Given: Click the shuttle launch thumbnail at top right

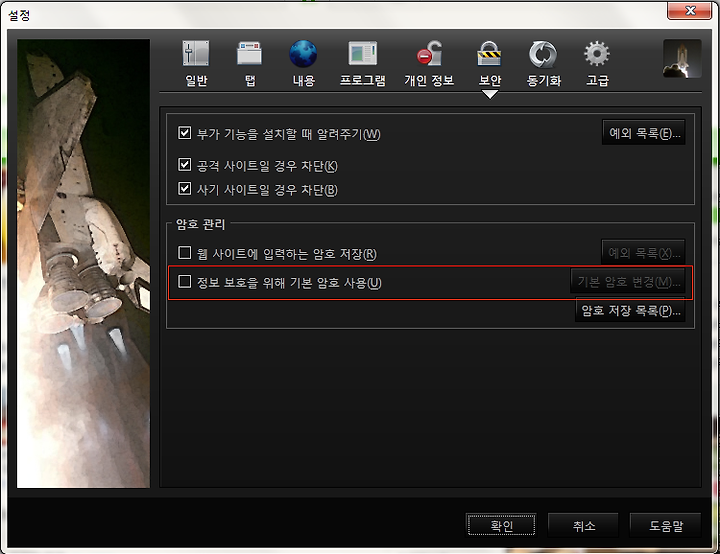Looking at the screenshot, I should [x=682, y=58].
